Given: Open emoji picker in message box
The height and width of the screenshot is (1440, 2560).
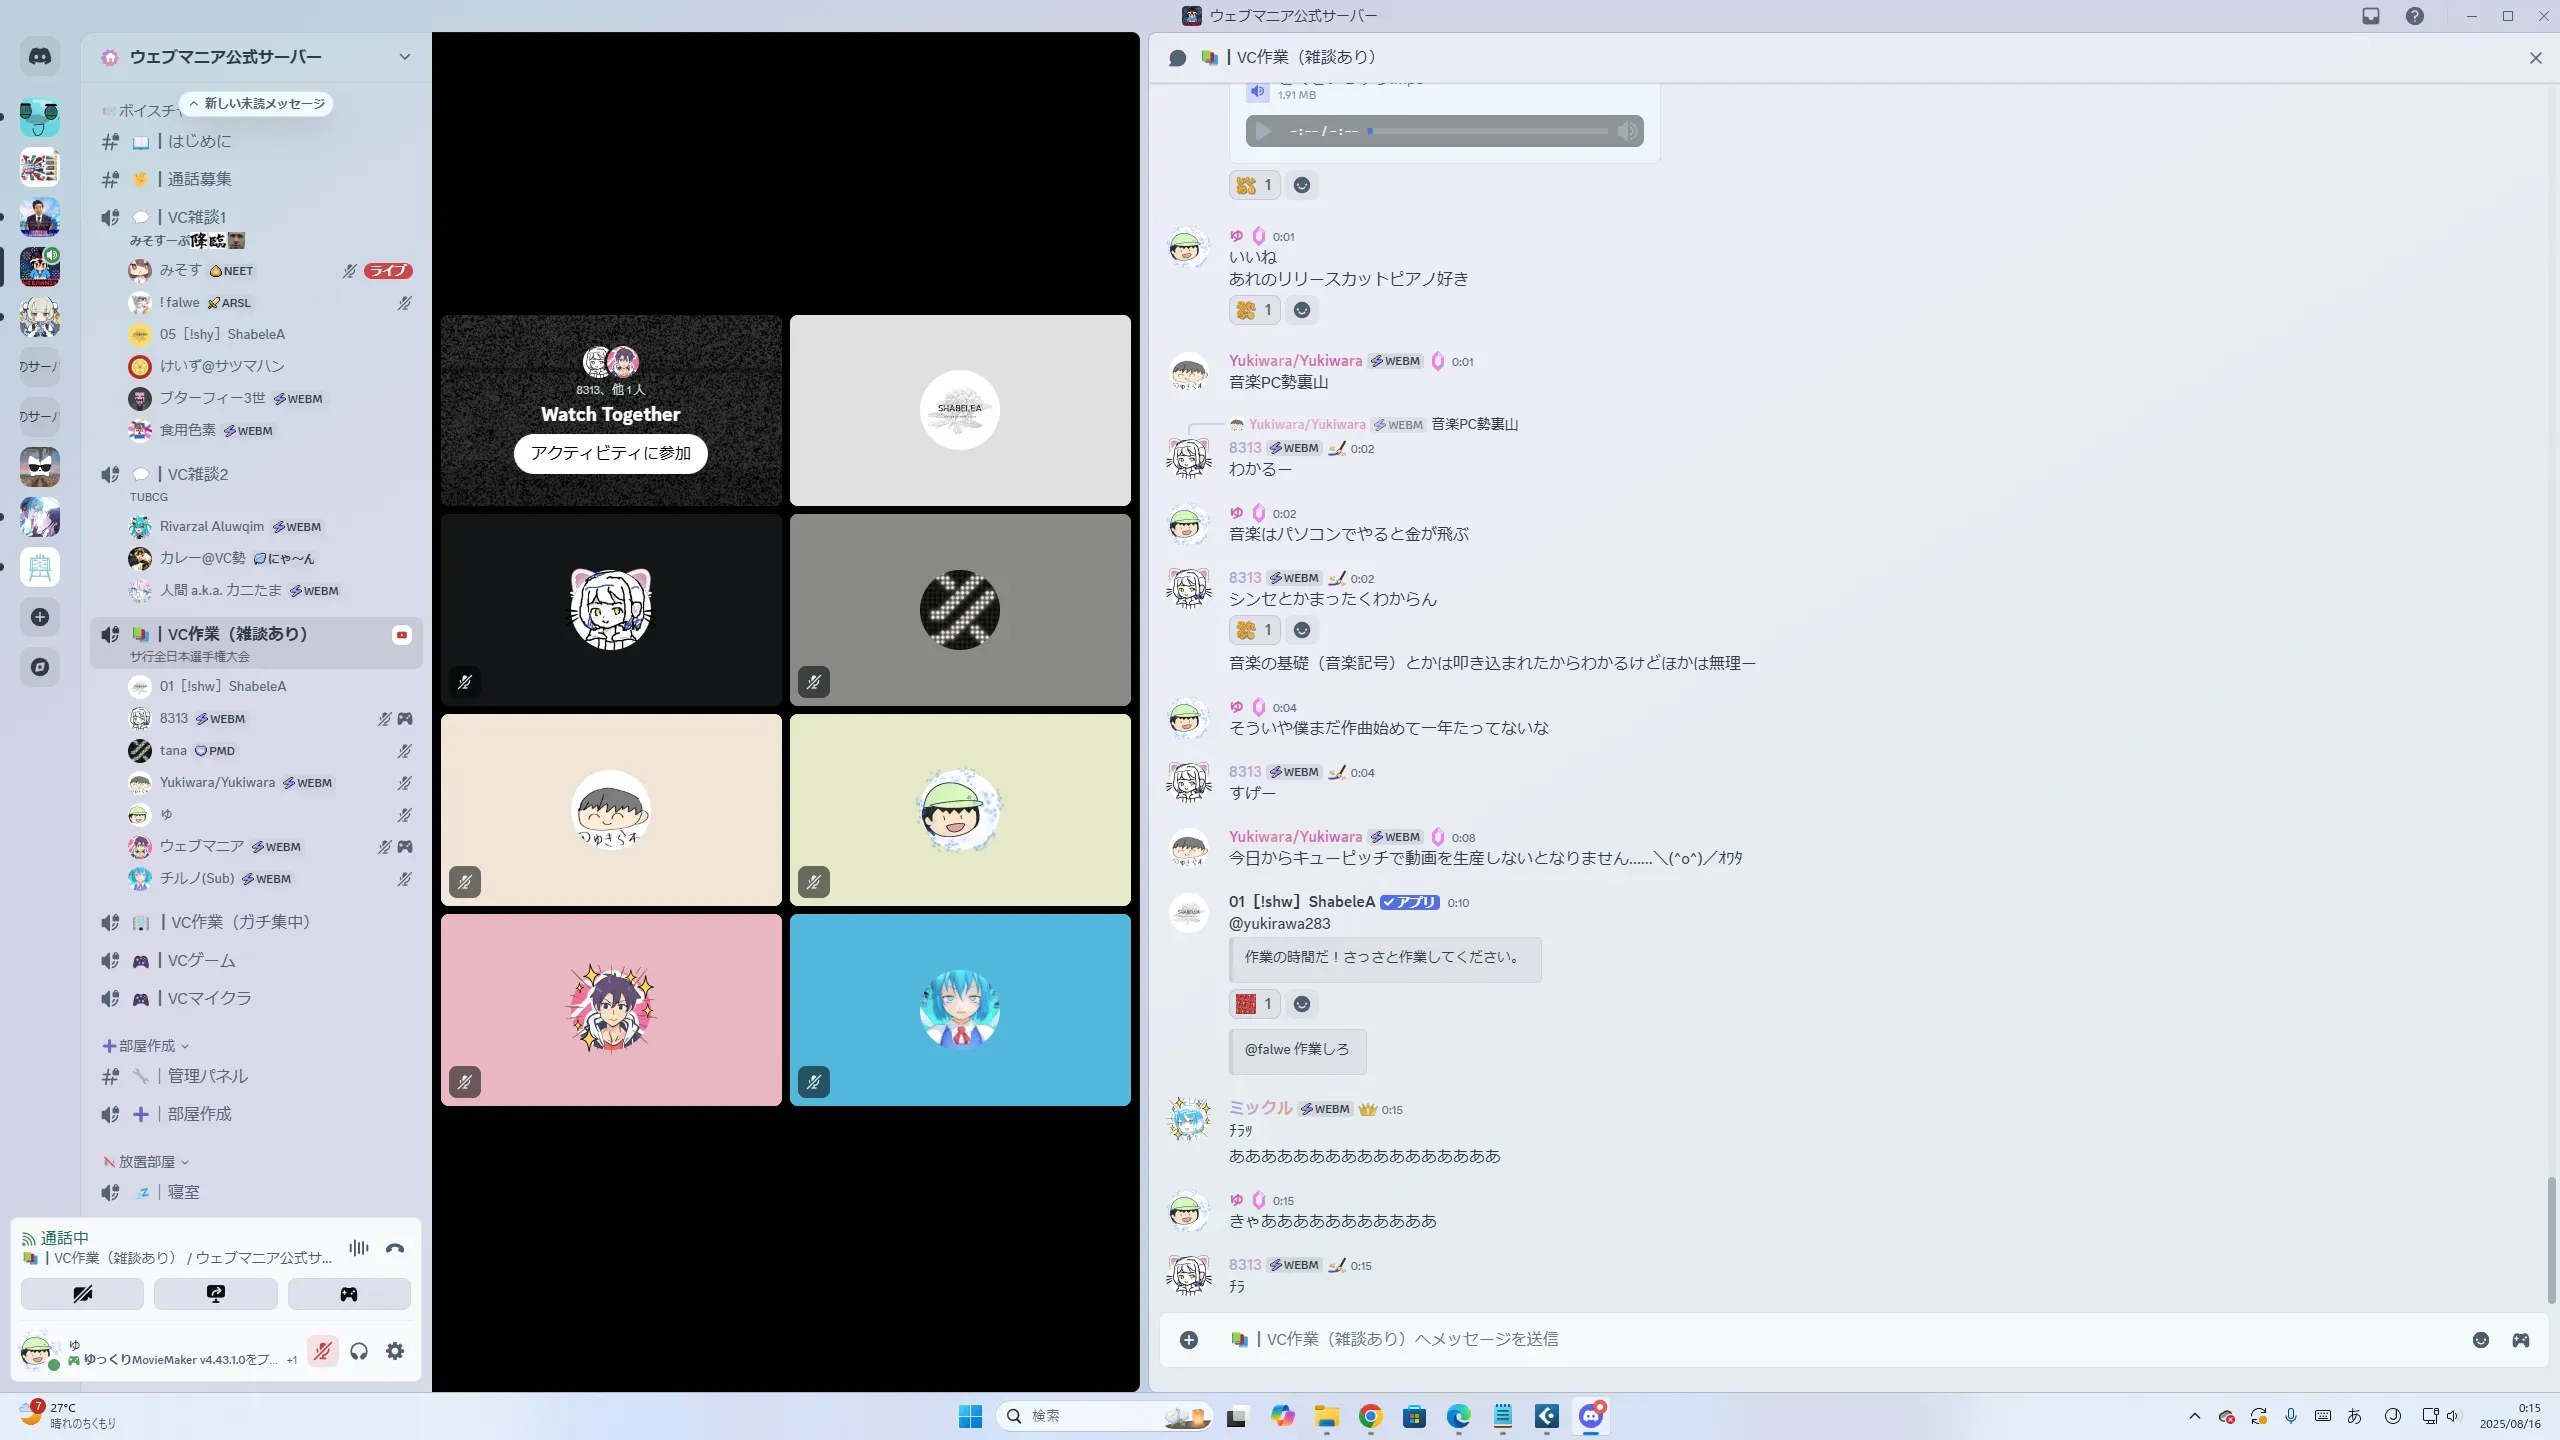Looking at the screenshot, I should click(2481, 1340).
